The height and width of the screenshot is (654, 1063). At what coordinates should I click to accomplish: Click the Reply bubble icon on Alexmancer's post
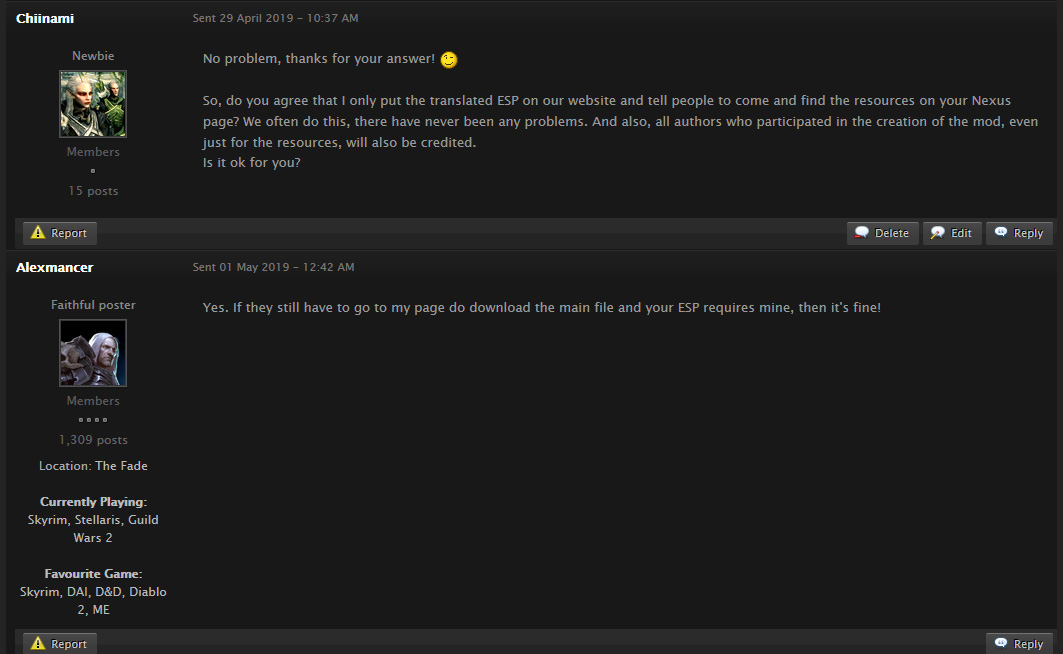[1001, 642]
